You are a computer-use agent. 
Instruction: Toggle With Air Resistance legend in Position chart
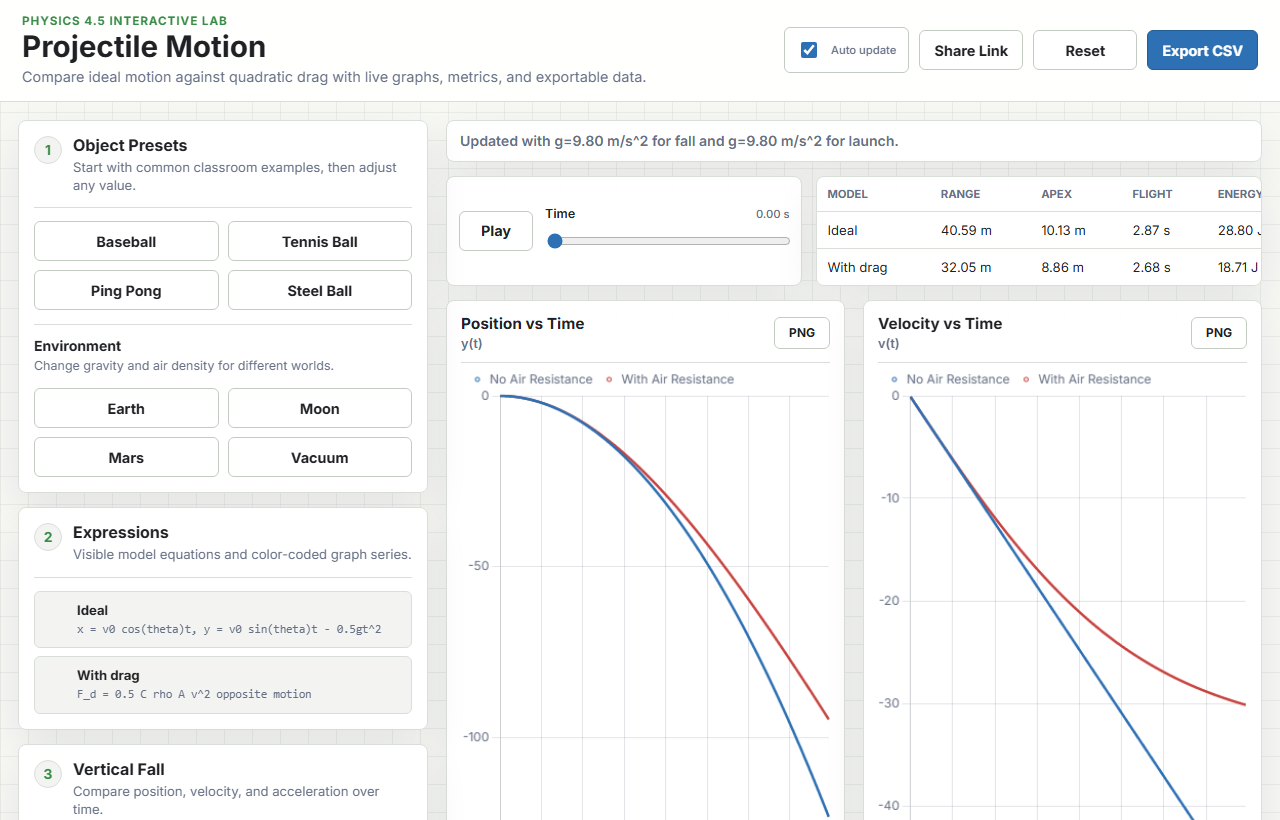pyautogui.click(x=669, y=379)
